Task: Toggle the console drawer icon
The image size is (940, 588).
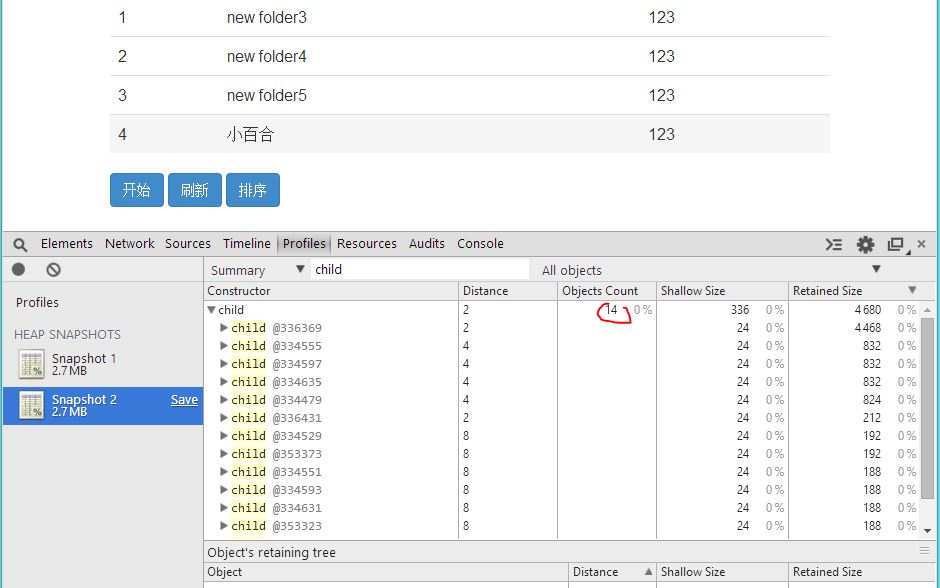Action: point(834,244)
